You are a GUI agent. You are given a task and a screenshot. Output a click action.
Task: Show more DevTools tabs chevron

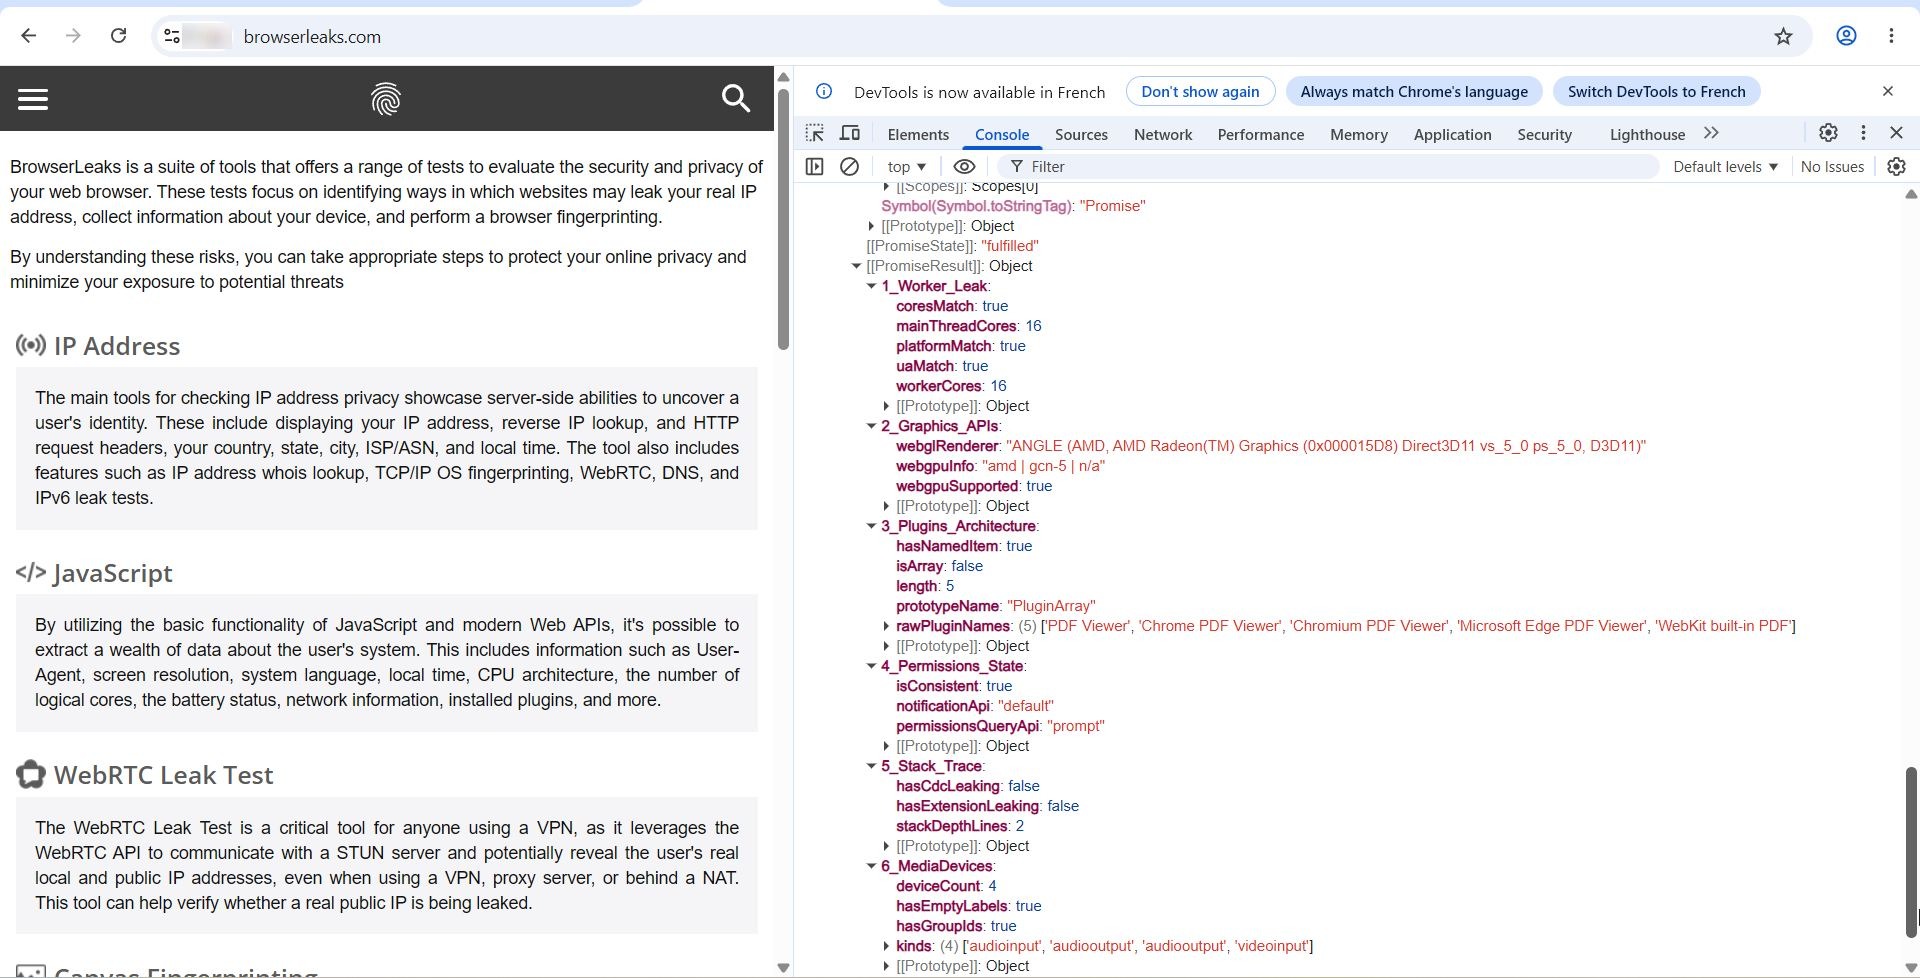(1711, 133)
